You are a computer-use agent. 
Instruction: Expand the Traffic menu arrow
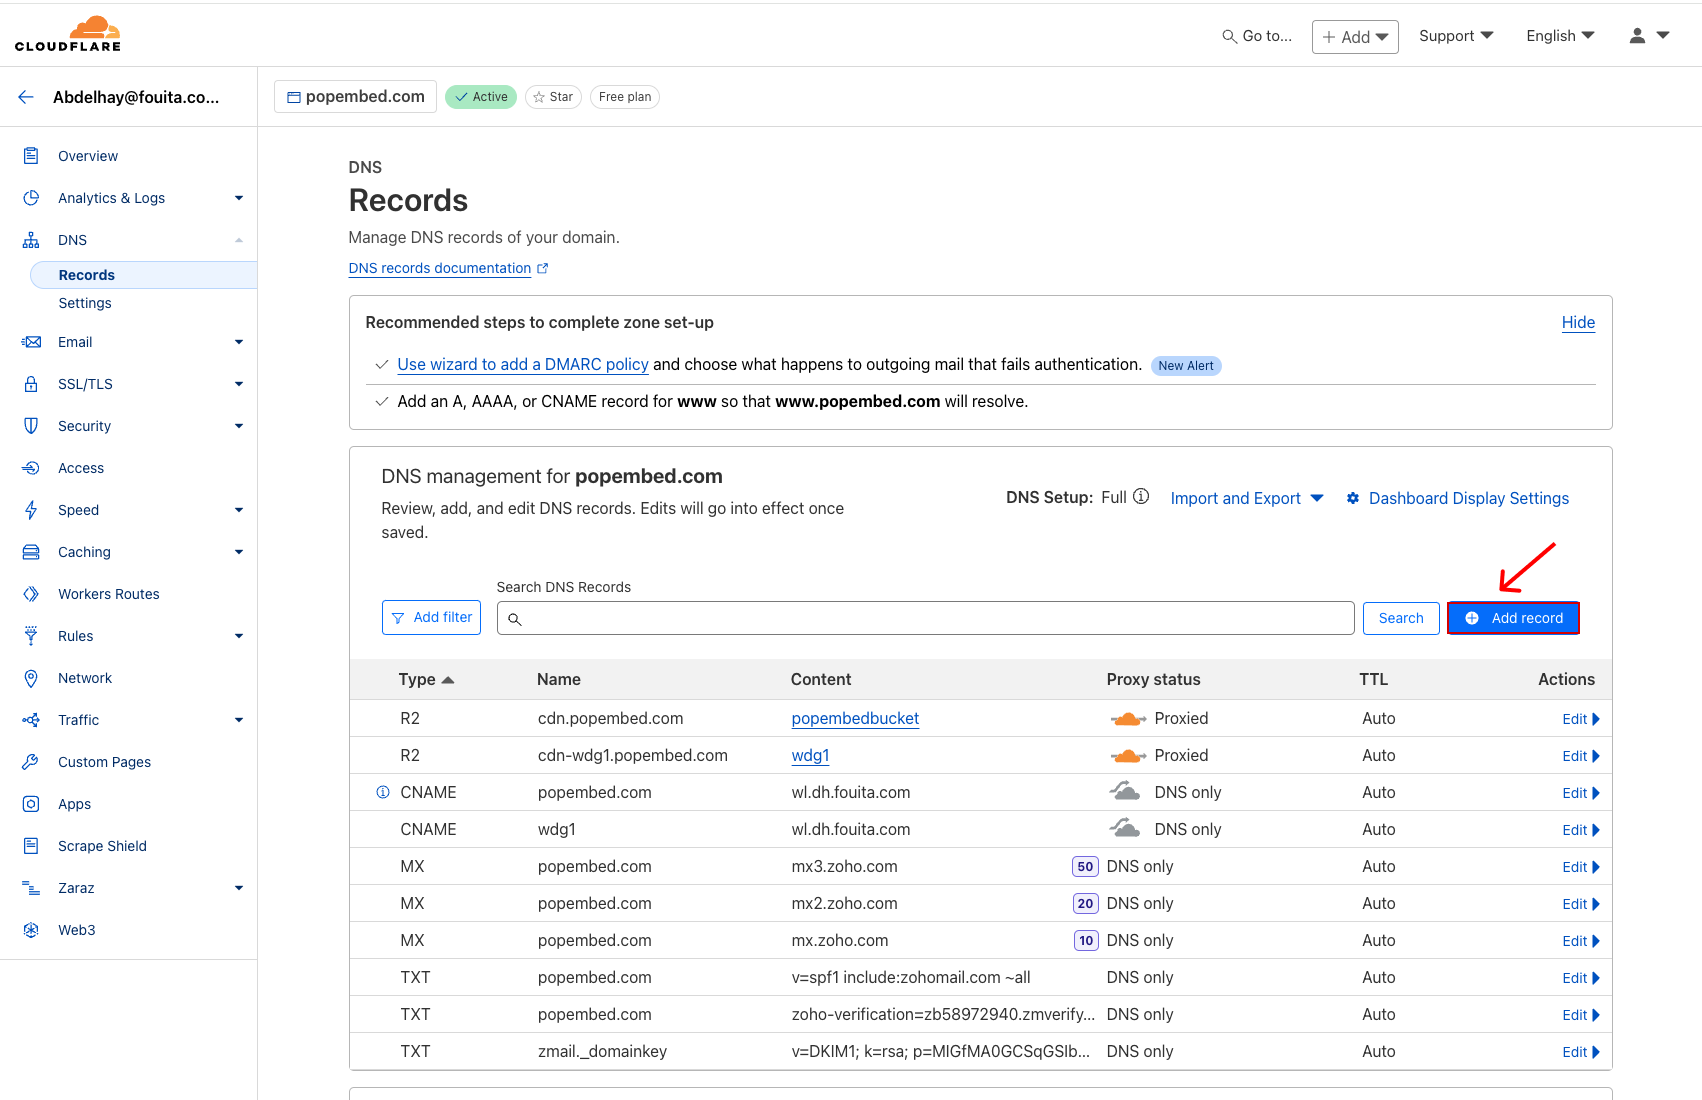point(239,720)
